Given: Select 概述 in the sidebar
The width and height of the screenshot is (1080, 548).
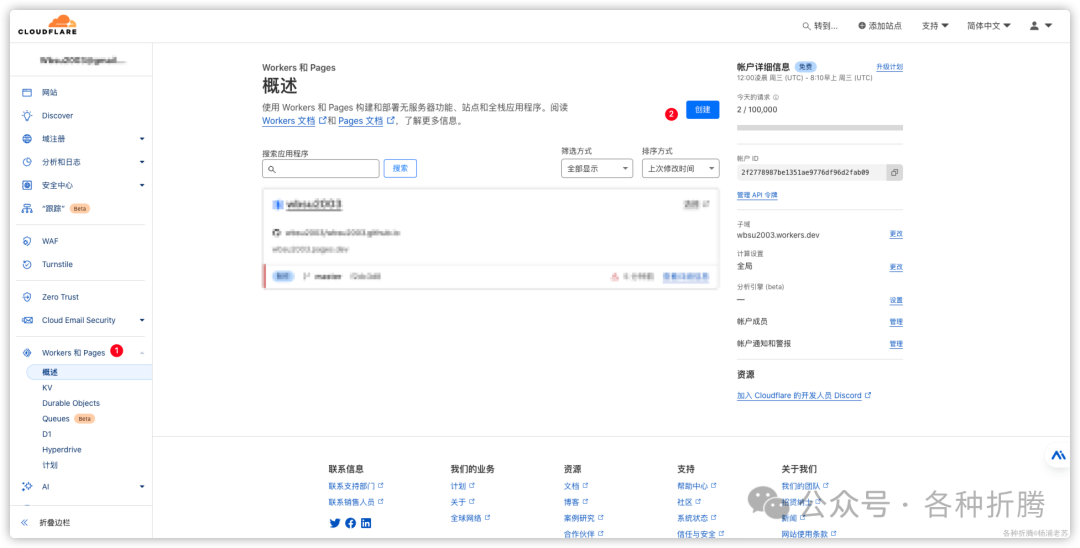Looking at the screenshot, I should (89, 372).
